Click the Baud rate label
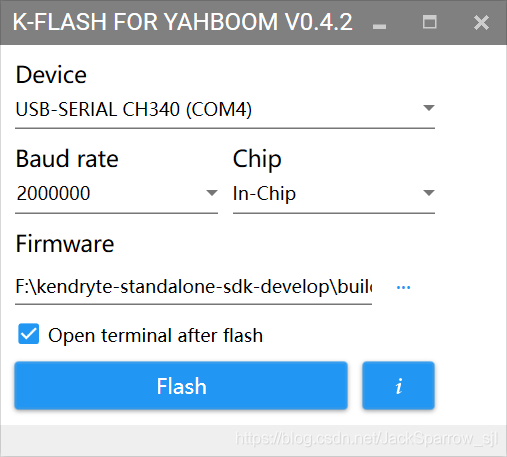 [67, 159]
